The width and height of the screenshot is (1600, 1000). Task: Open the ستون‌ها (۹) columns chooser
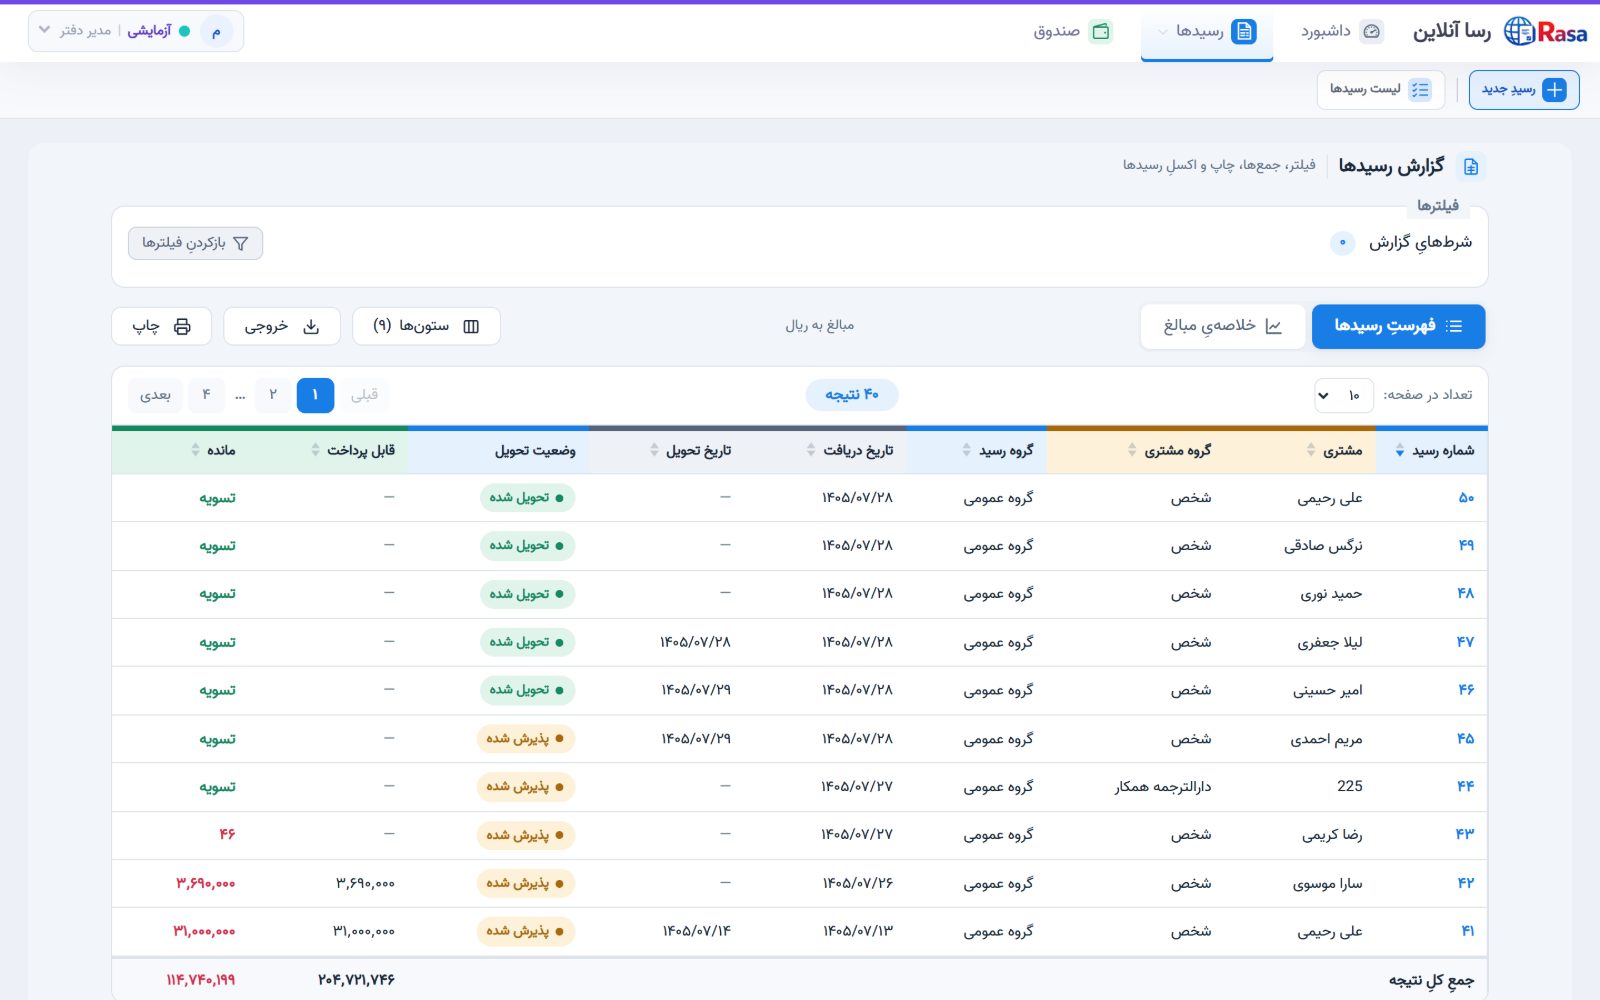point(426,326)
